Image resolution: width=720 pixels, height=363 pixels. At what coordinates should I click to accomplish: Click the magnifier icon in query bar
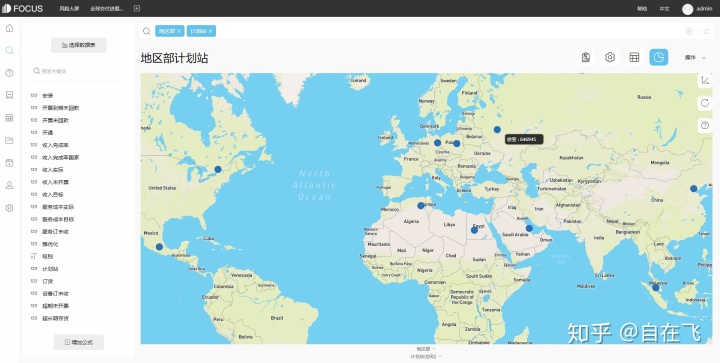(x=146, y=31)
